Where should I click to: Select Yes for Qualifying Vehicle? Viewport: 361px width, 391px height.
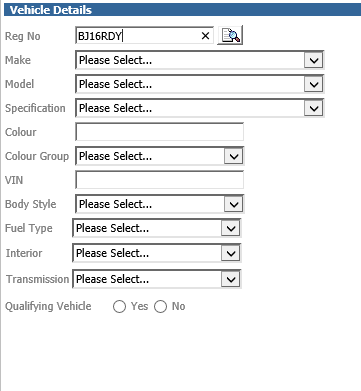click(119, 306)
